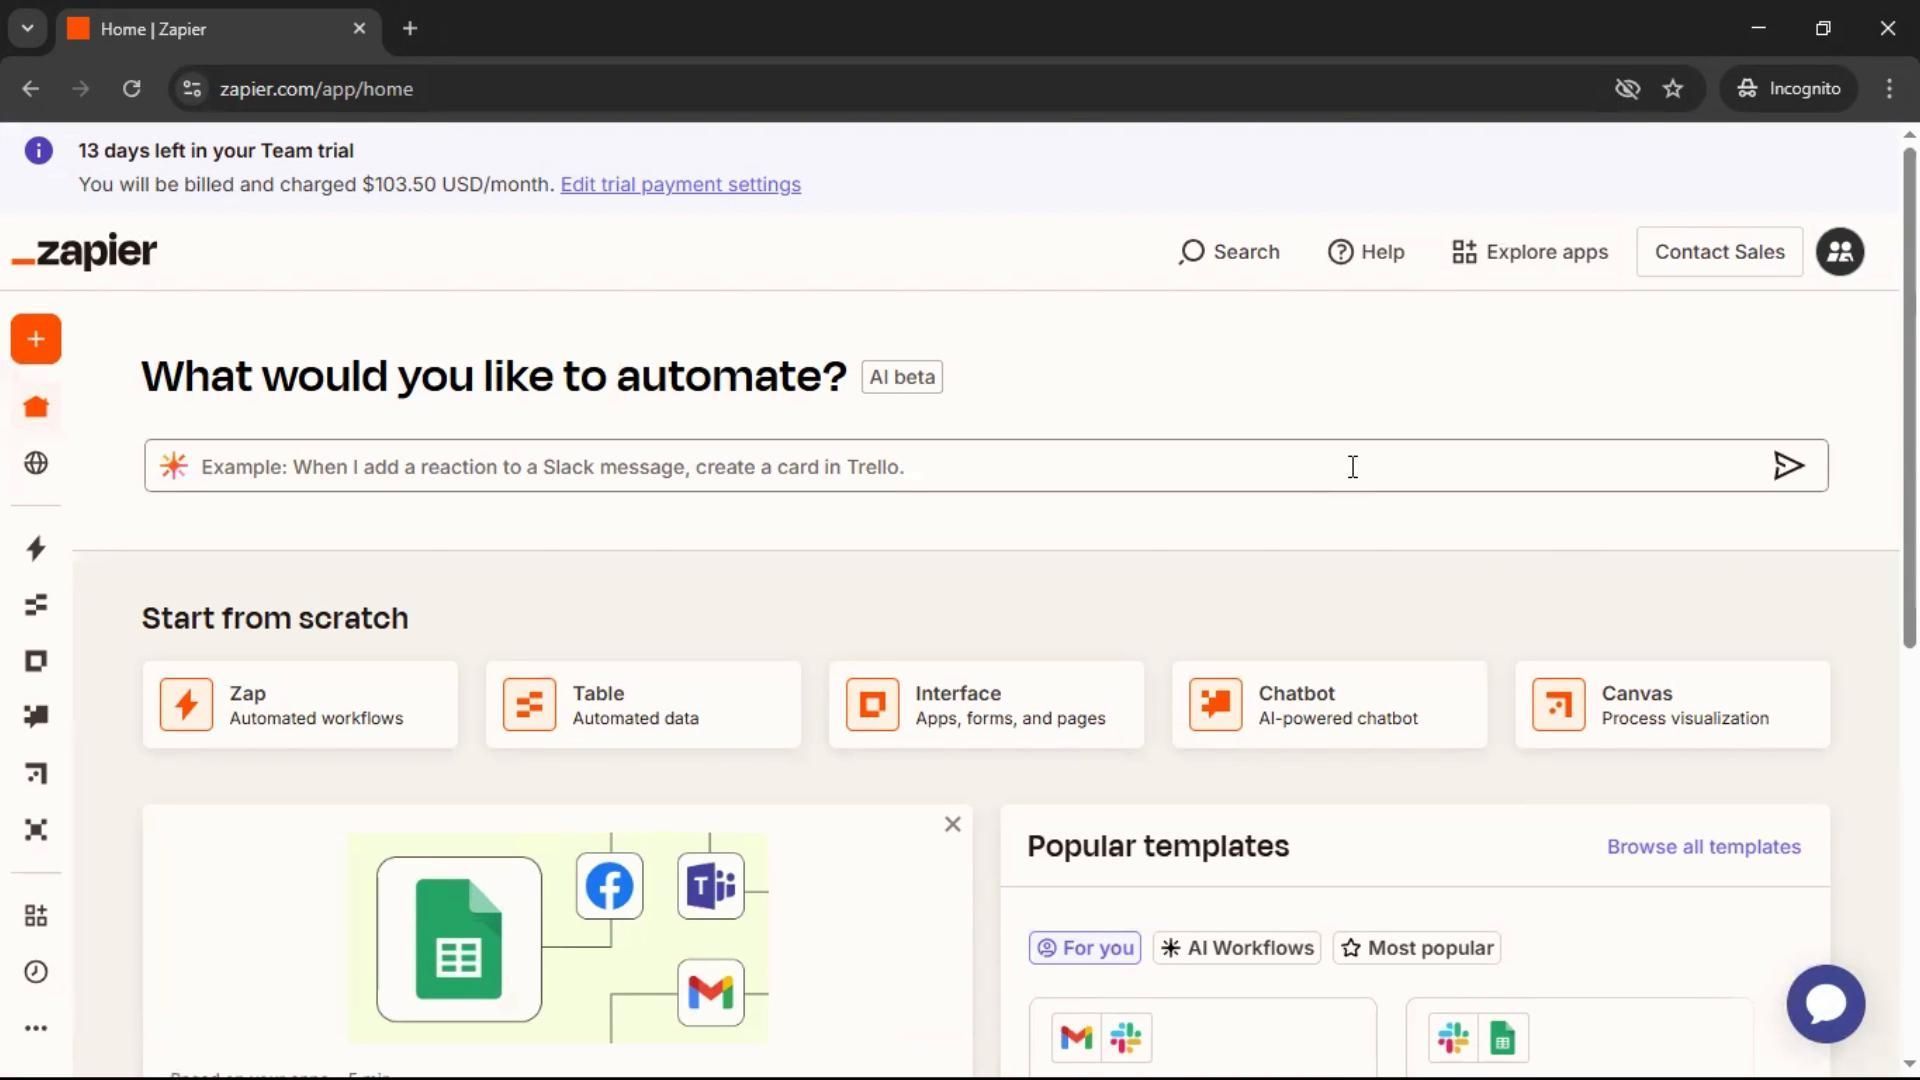The width and height of the screenshot is (1920, 1080).
Task: Open Help in top navigation
Action: tap(1366, 252)
